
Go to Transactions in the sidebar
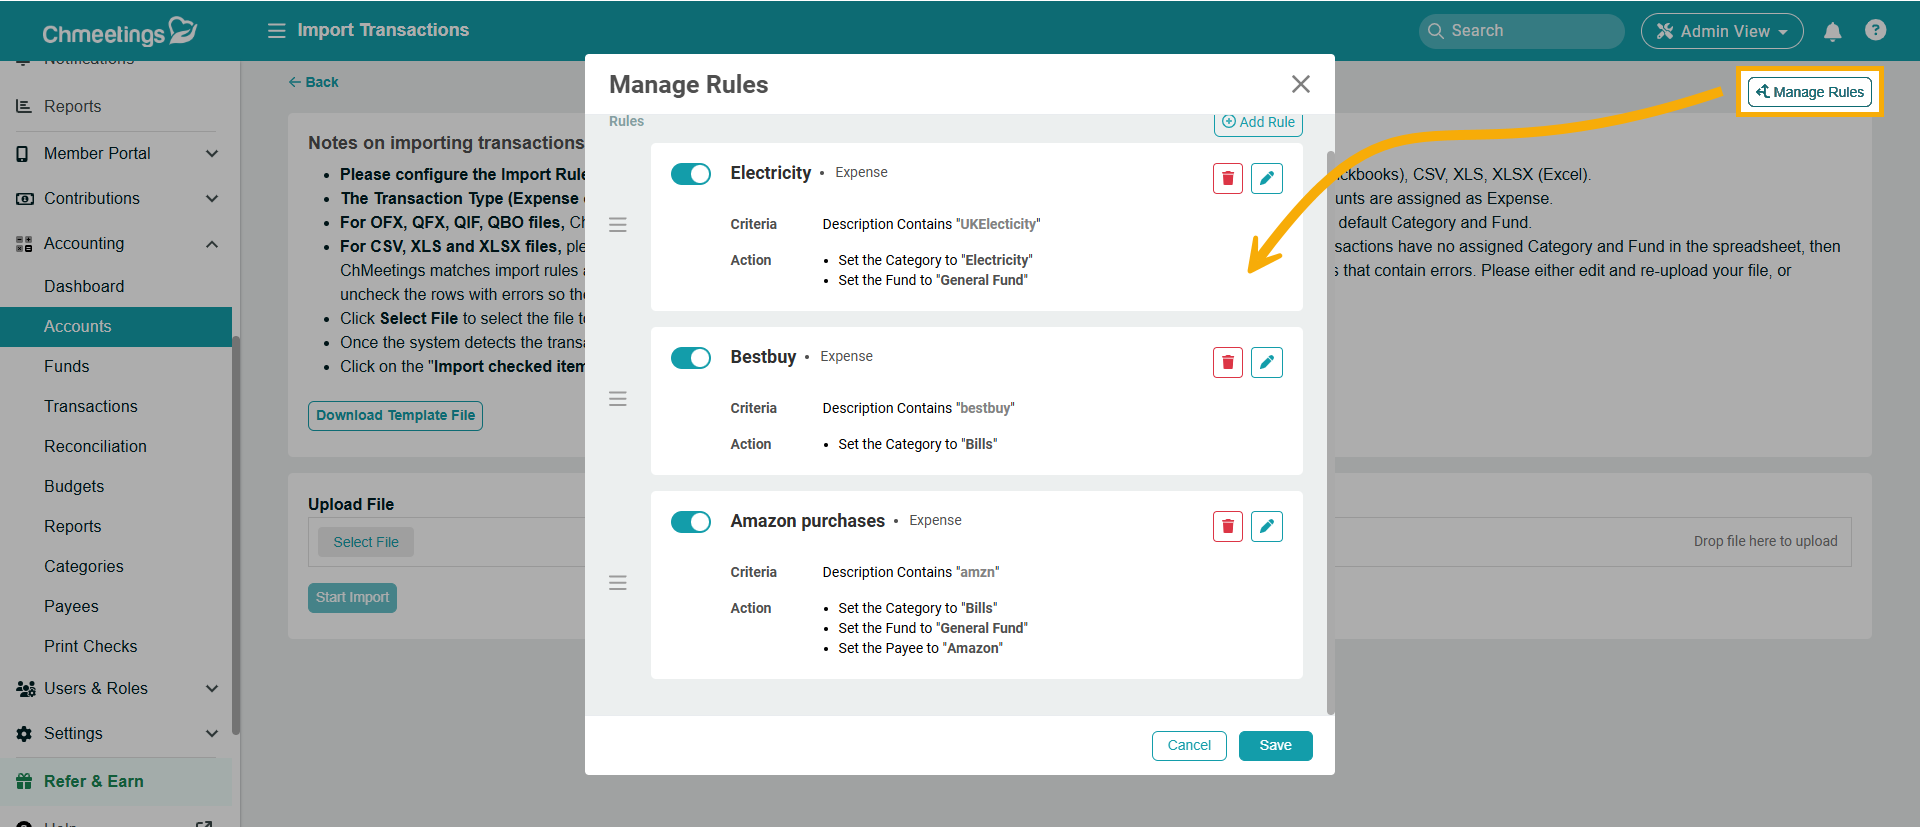click(91, 406)
